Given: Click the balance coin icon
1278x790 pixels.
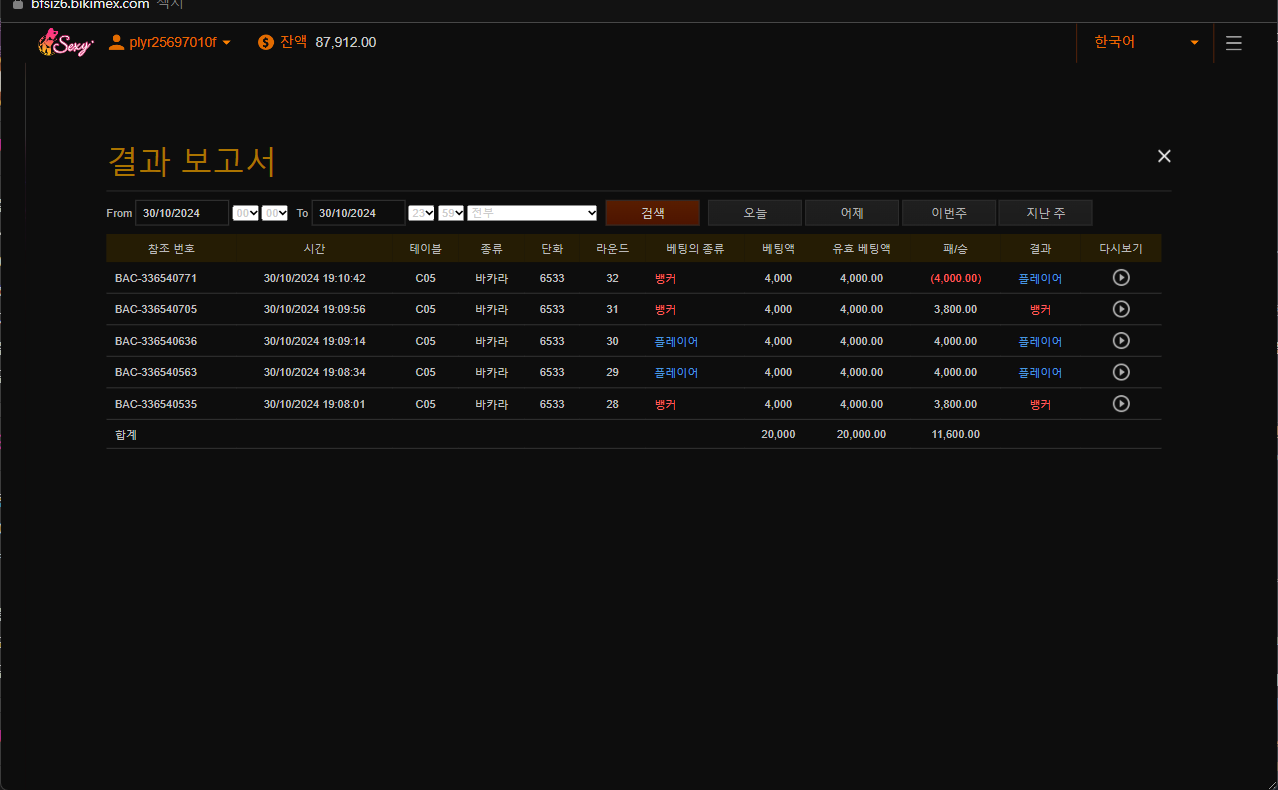Looking at the screenshot, I should coord(265,42).
